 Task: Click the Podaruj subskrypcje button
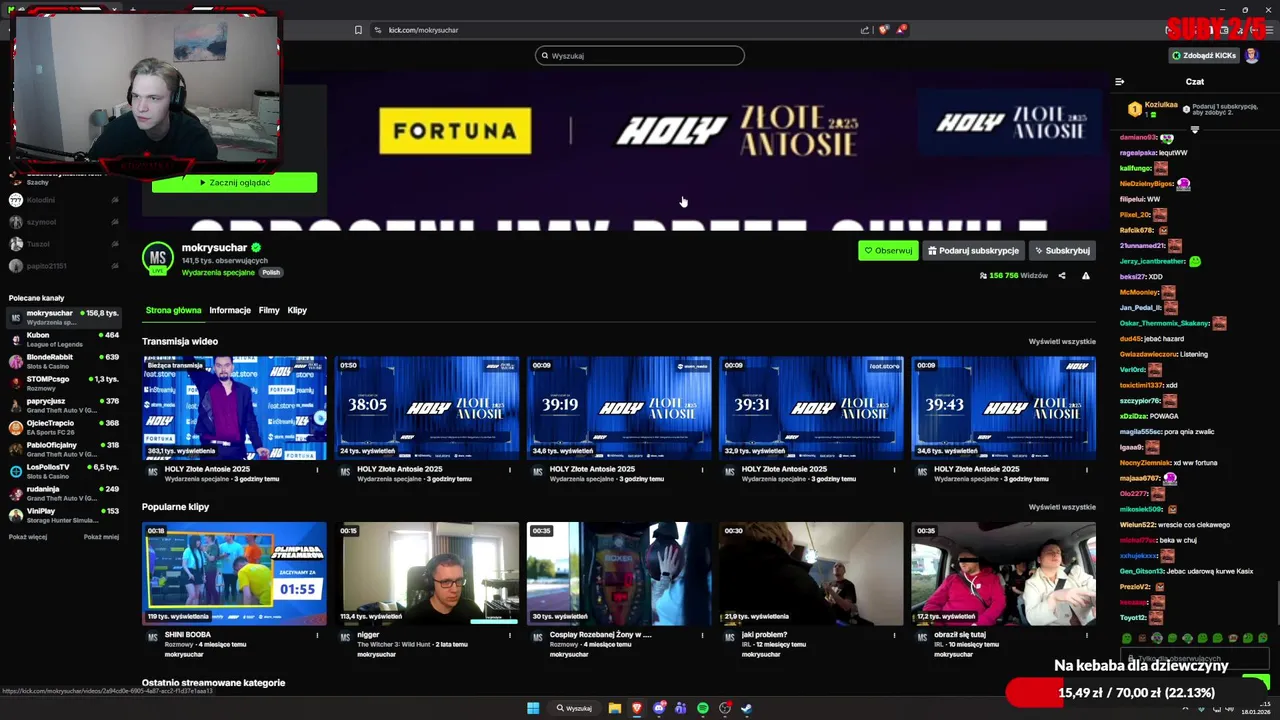click(x=973, y=251)
